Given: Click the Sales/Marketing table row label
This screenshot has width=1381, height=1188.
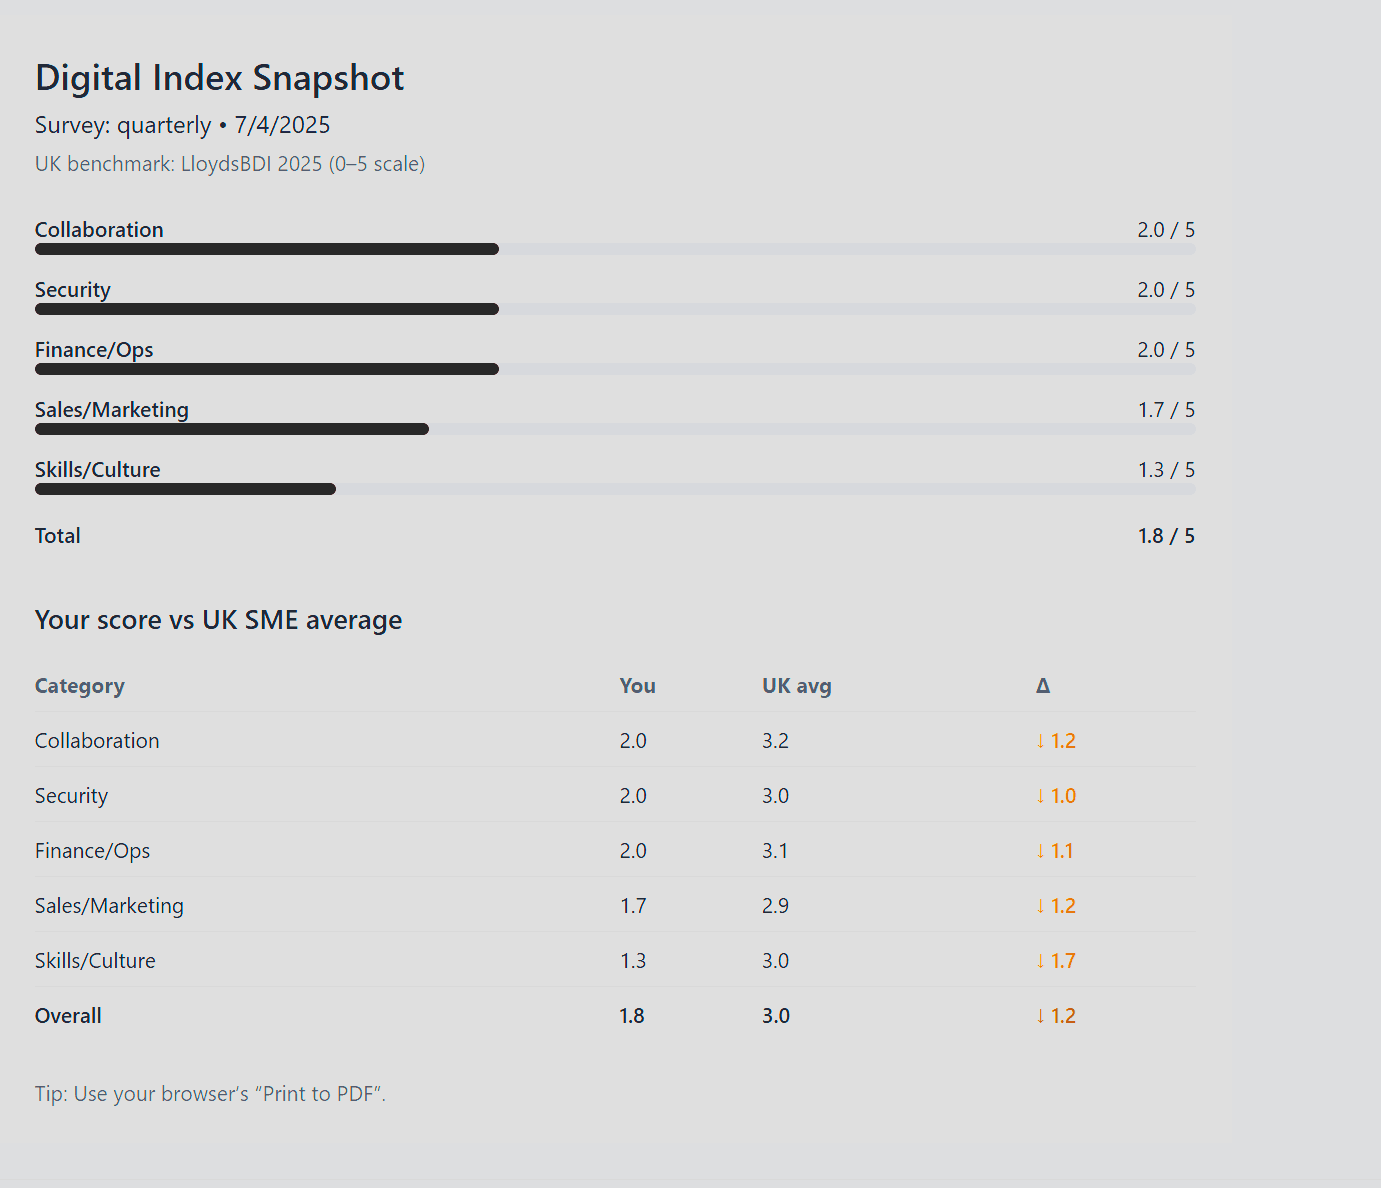Looking at the screenshot, I should [109, 906].
